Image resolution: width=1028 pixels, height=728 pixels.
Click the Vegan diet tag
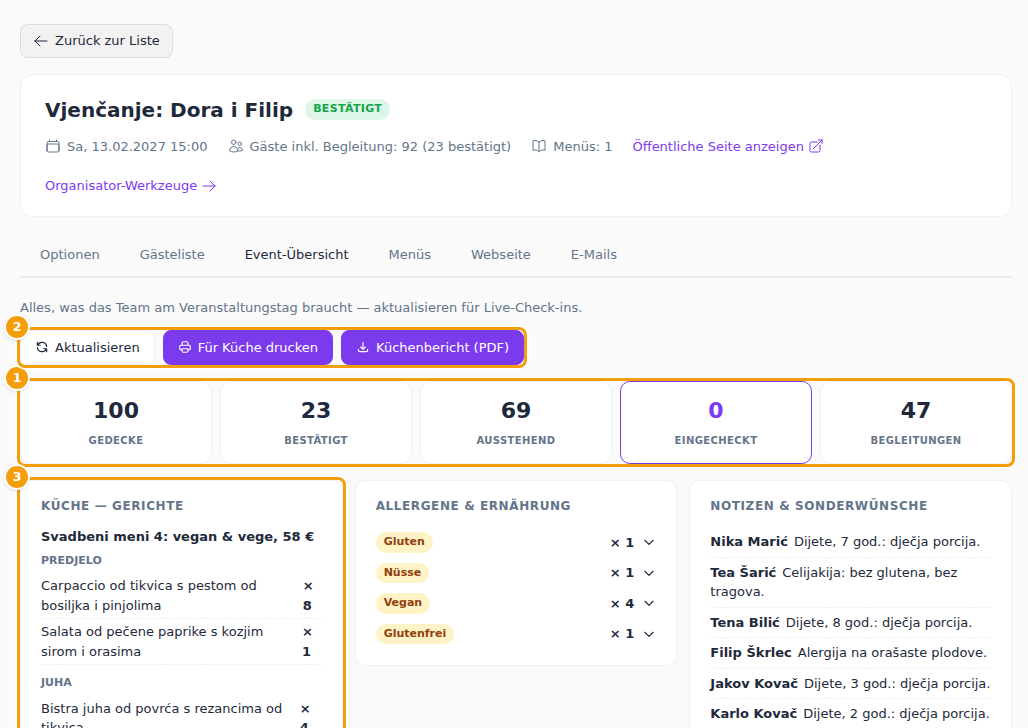403,603
